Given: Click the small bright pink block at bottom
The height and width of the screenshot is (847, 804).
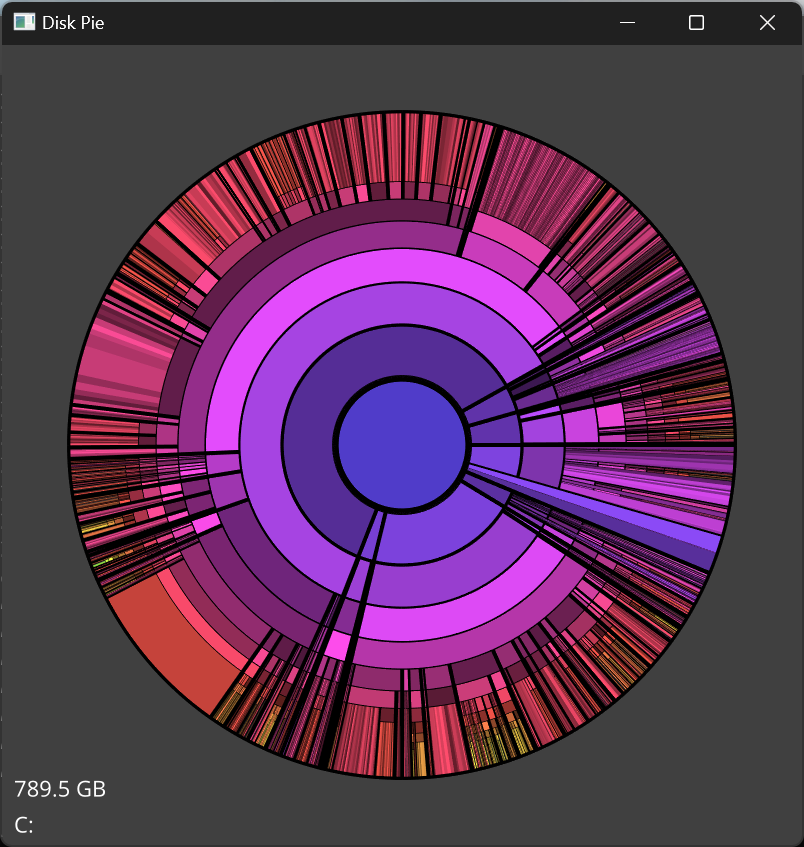Looking at the screenshot, I should click(x=337, y=647).
